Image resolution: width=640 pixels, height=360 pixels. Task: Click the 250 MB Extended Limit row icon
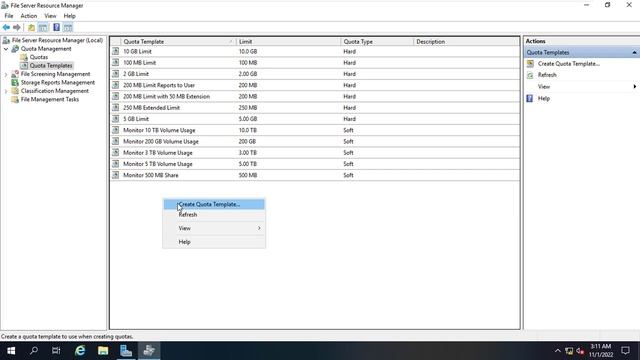[x=116, y=107]
